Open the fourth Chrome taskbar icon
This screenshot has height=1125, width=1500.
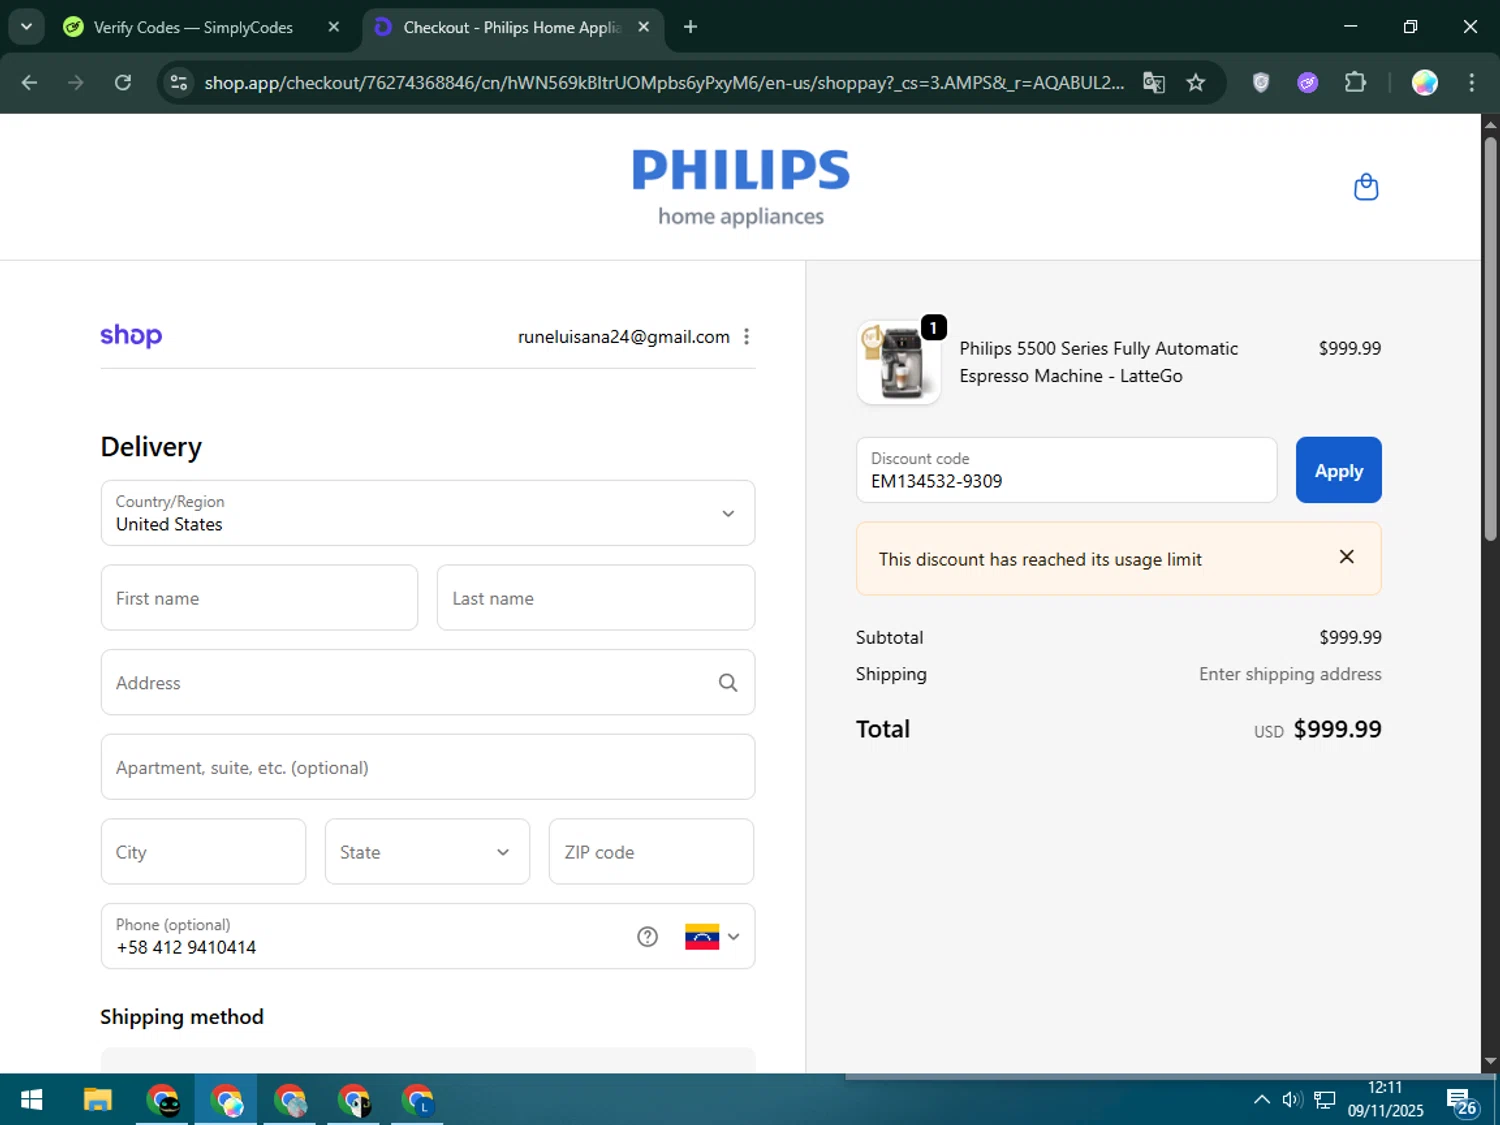354,1100
